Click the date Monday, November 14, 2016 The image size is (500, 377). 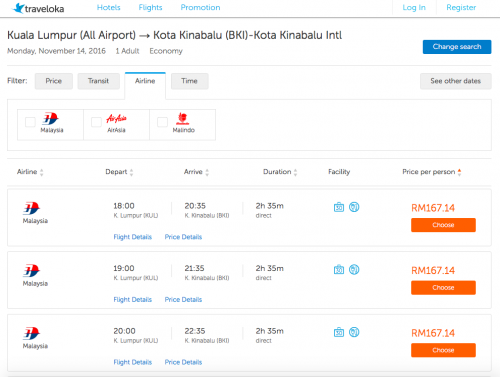56,51
